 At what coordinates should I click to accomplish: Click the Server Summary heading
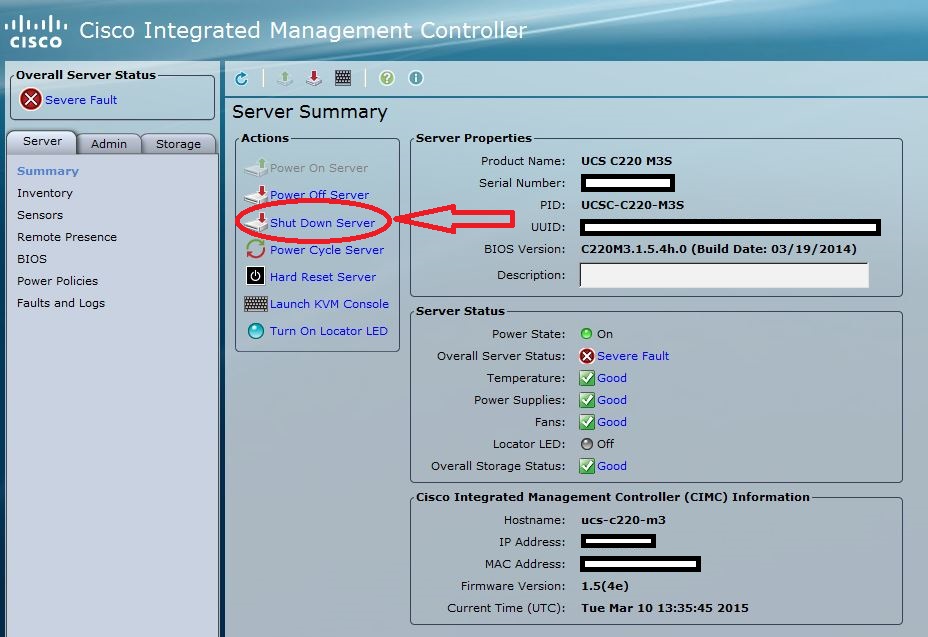310,111
